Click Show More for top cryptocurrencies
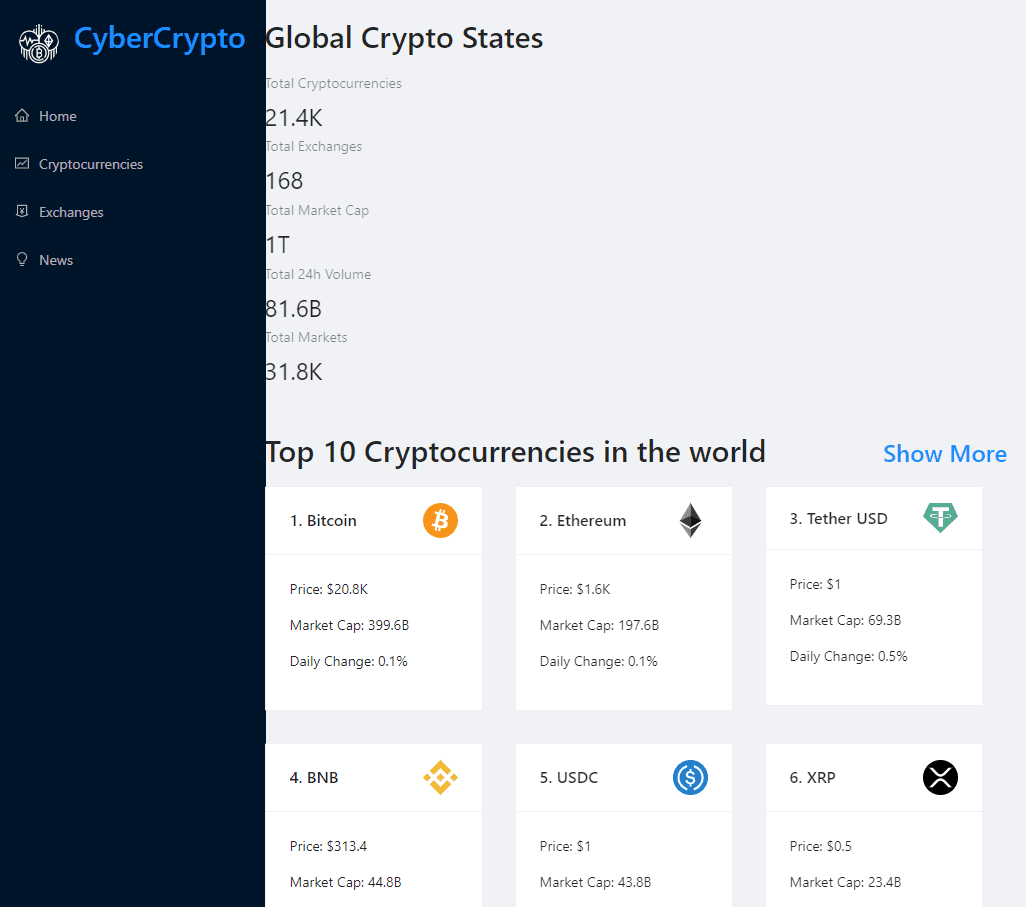 [945, 454]
